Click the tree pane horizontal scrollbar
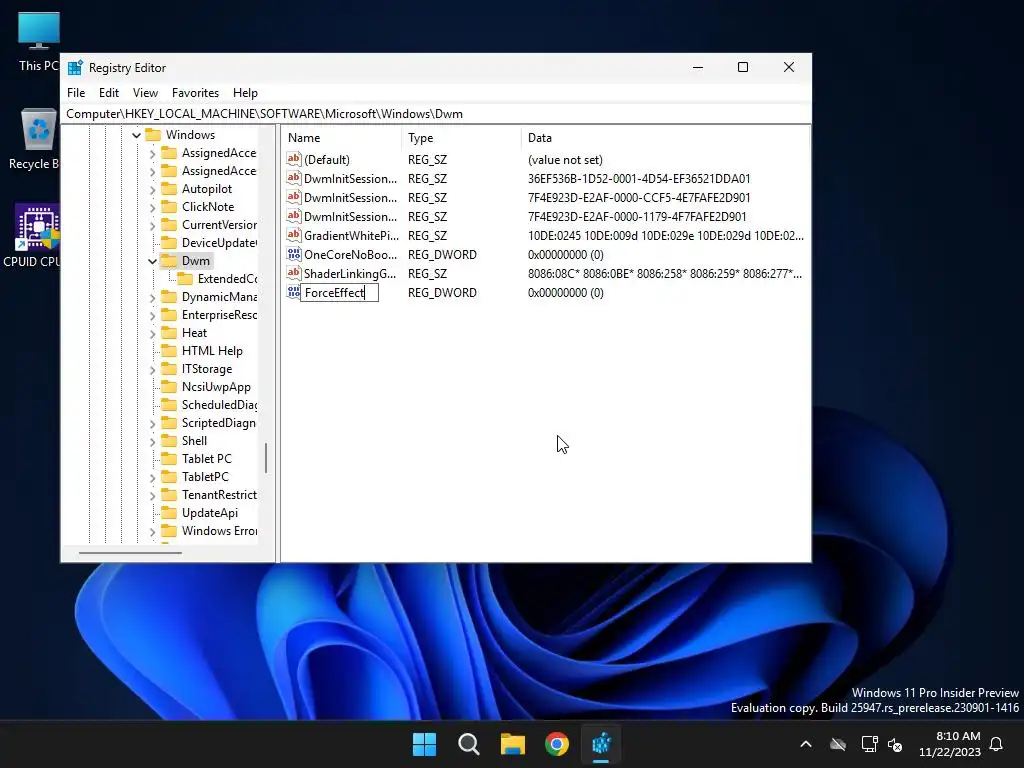The image size is (1024, 768). click(130, 552)
